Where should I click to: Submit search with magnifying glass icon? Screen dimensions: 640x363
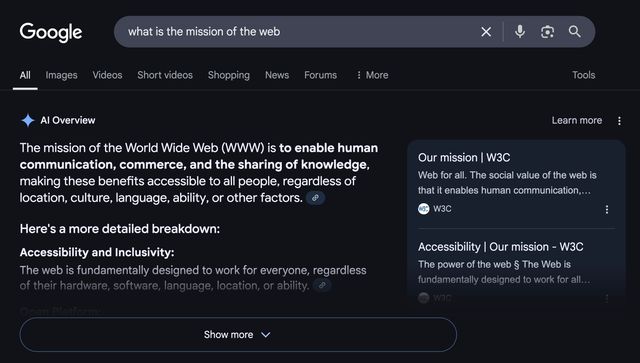[575, 31]
